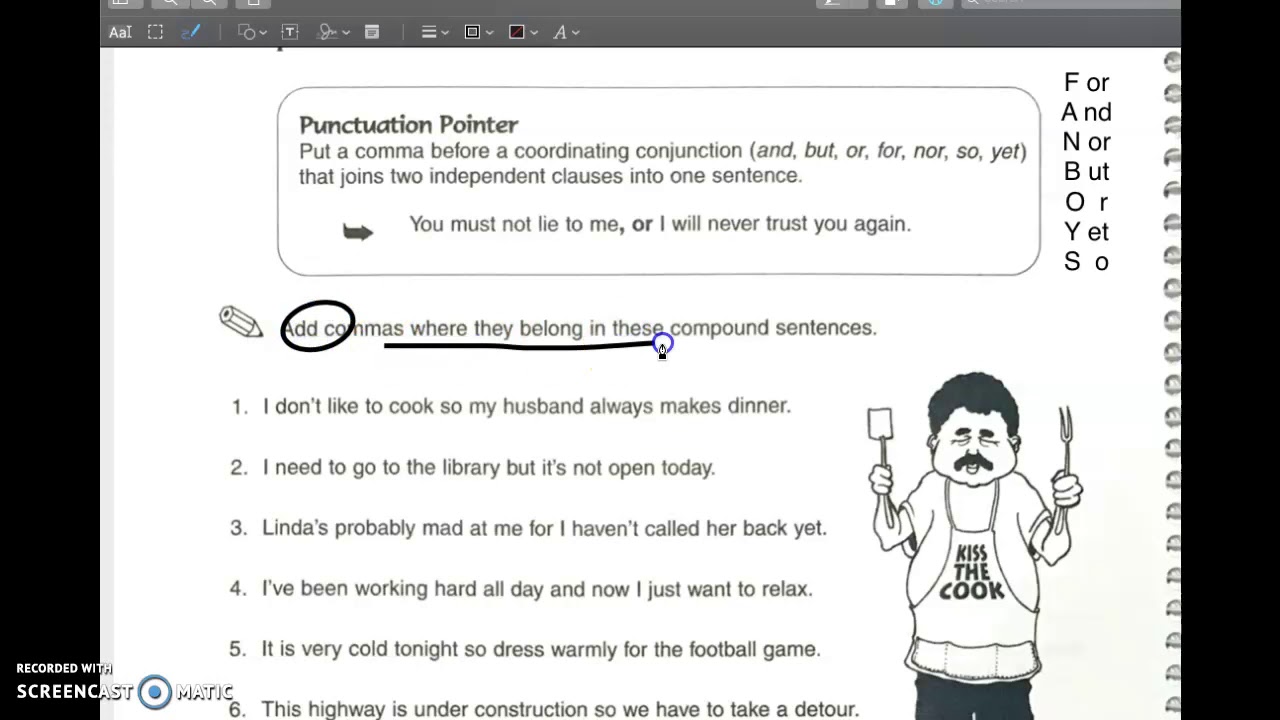
Task: Click sentence 4 'I've been working hard all day'
Action: coord(537,589)
